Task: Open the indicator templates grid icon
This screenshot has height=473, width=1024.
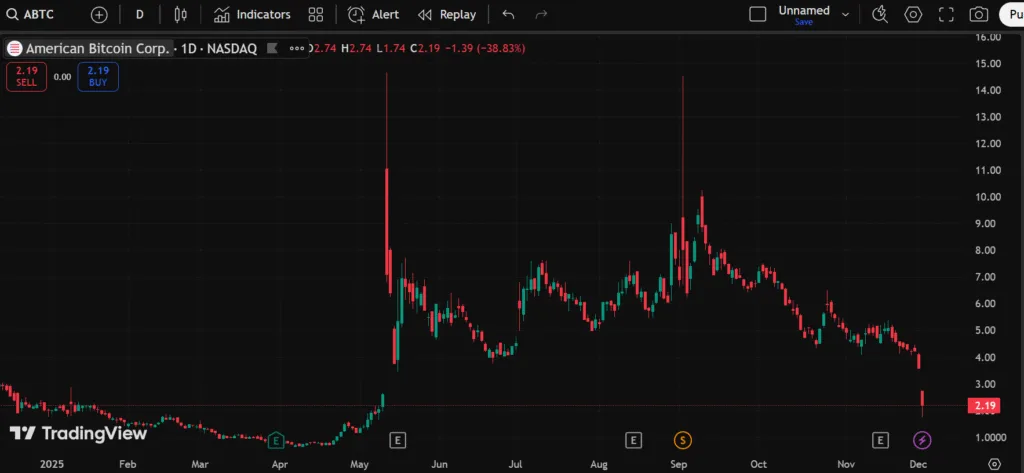Action: (x=316, y=14)
